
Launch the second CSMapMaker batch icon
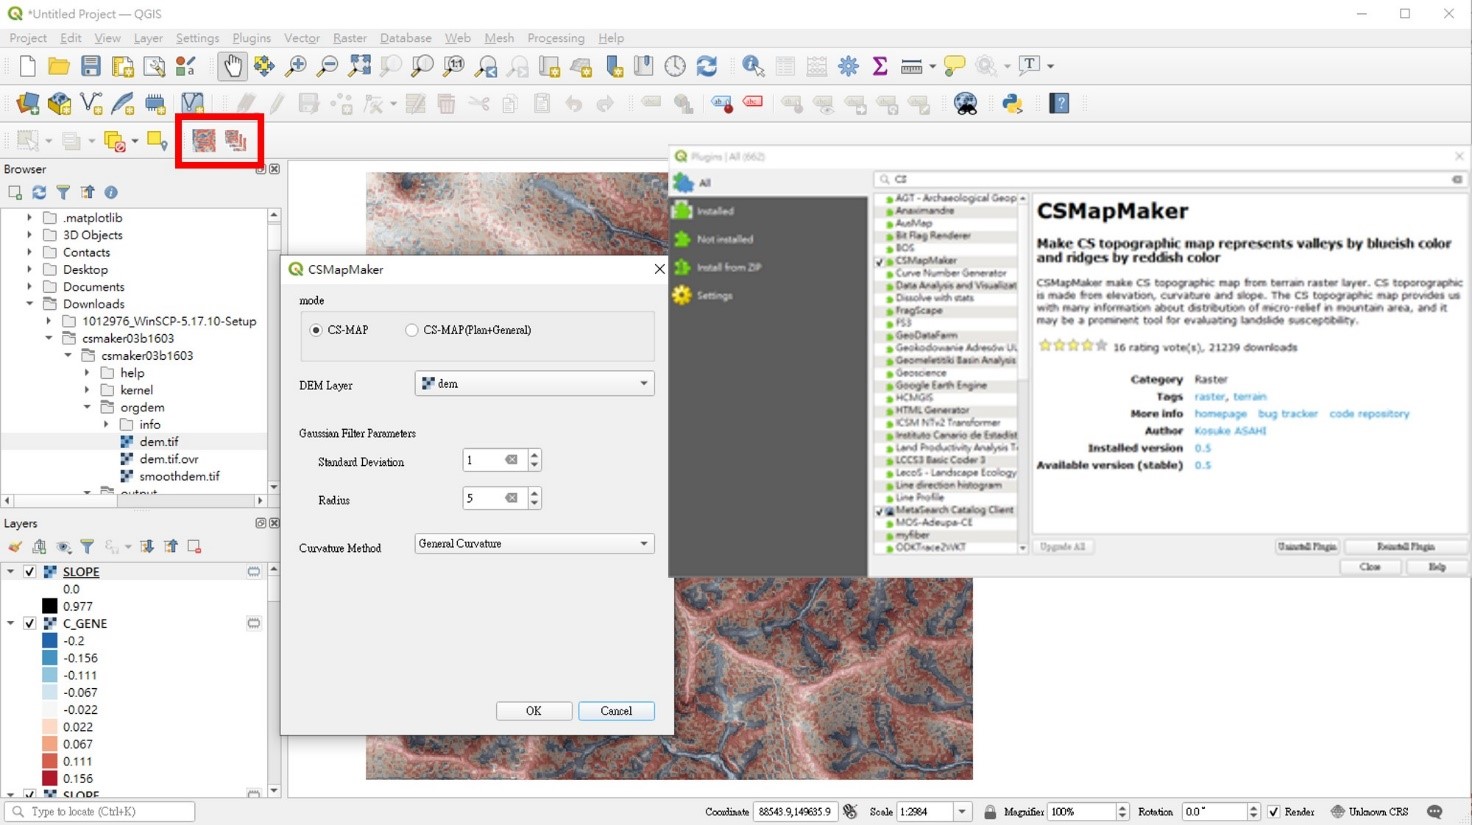tap(236, 141)
